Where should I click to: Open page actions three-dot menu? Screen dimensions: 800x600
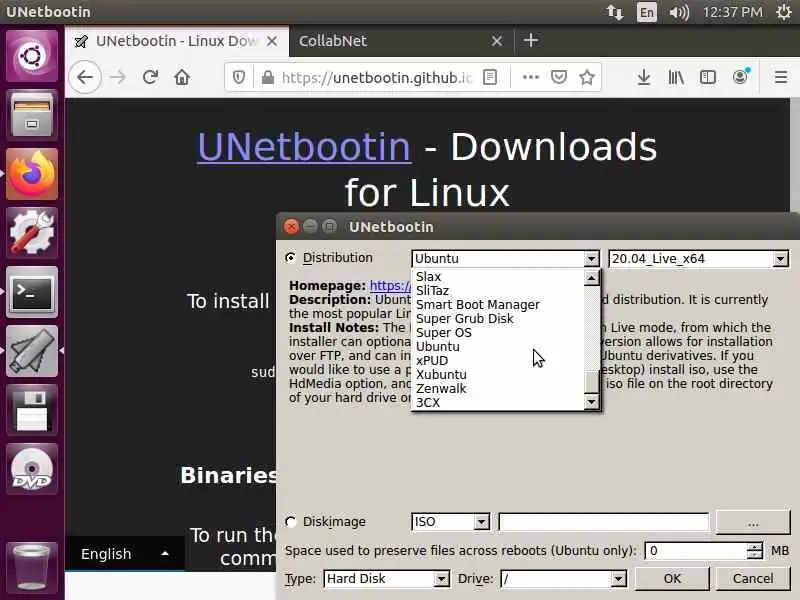[x=531, y=78]
